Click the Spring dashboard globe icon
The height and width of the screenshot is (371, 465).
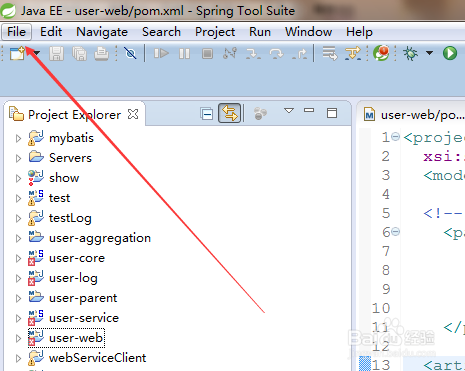coord(381,53)
